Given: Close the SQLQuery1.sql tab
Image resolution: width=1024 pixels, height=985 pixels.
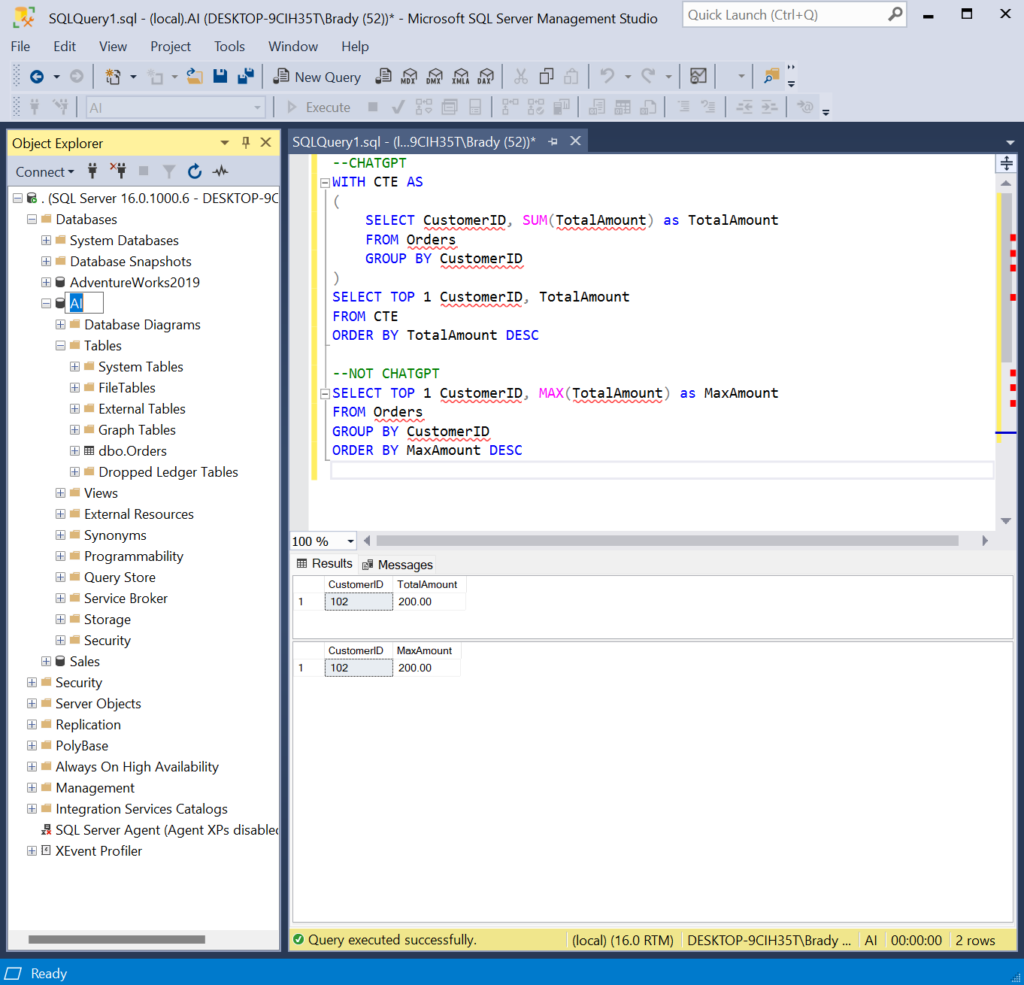Looking at the screenshot, I should 575,141.
